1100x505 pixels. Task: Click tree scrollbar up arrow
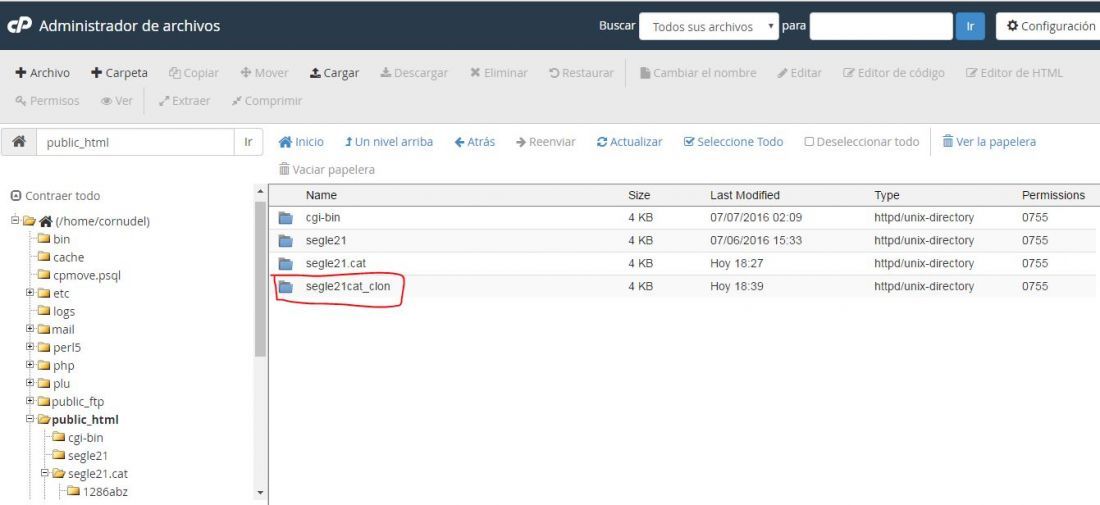260,191
